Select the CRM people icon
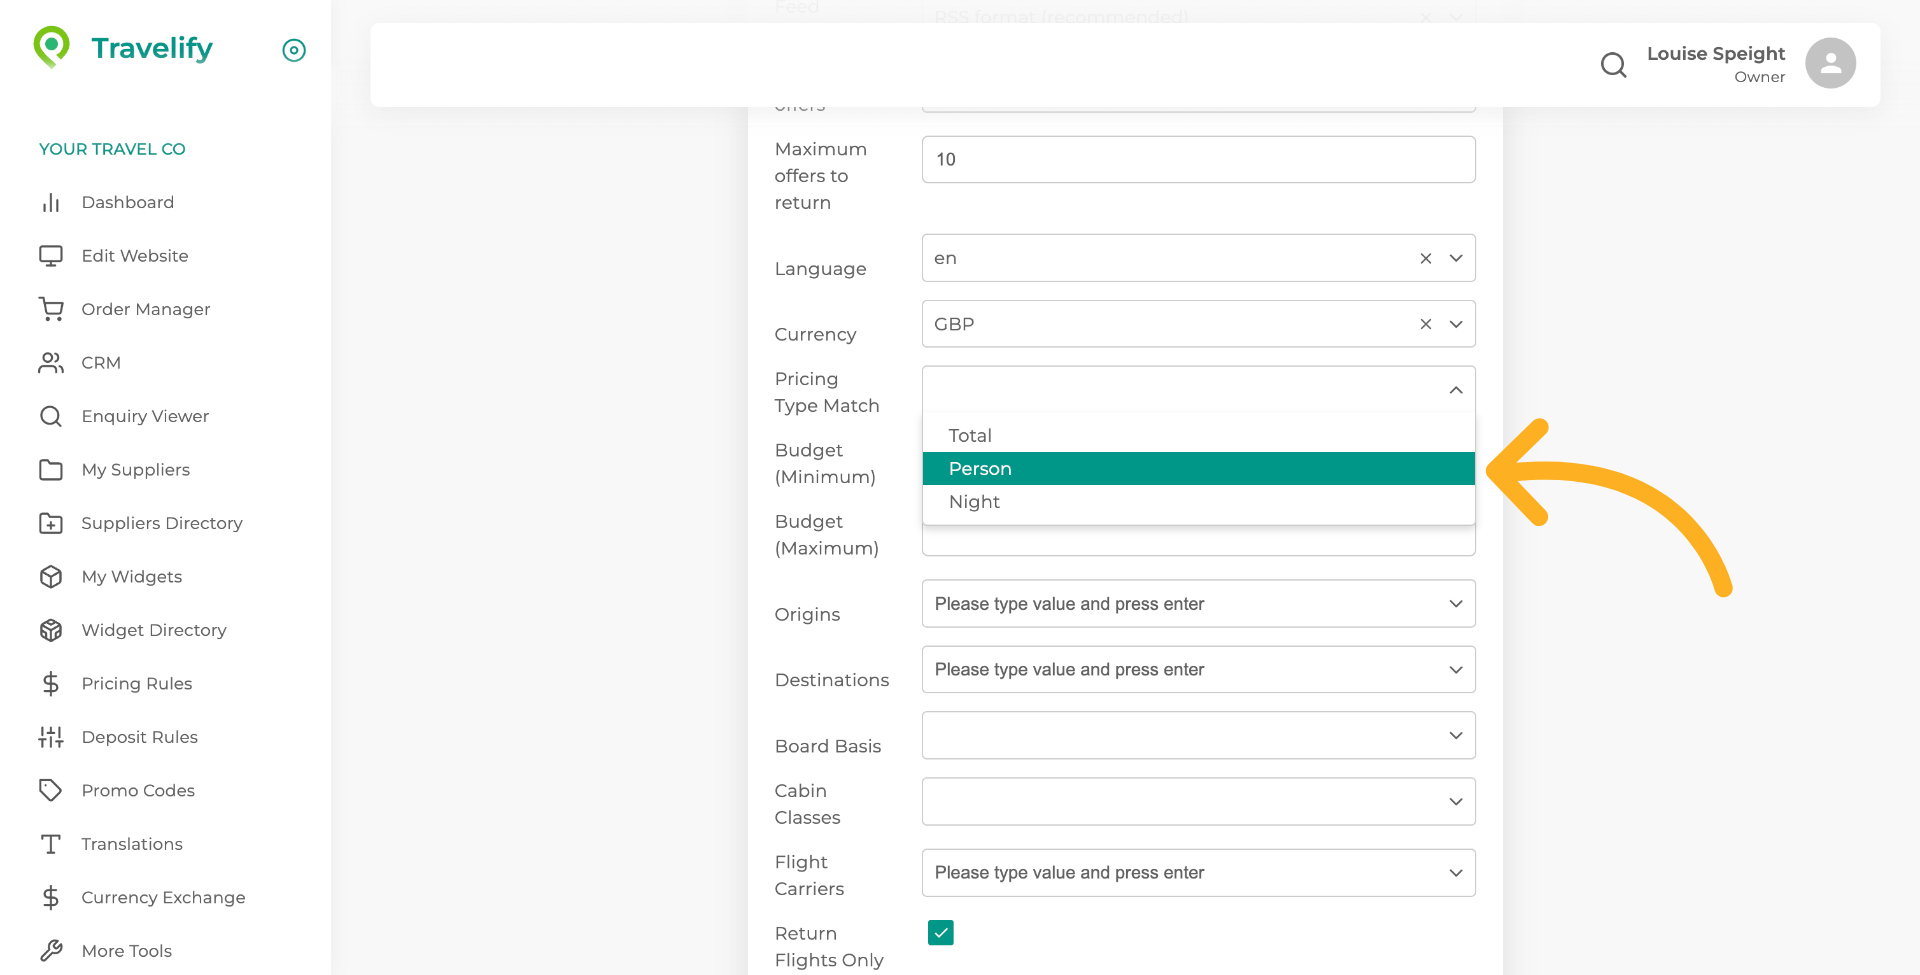This screenshot has width=1920, height=975. click(51, 362)
